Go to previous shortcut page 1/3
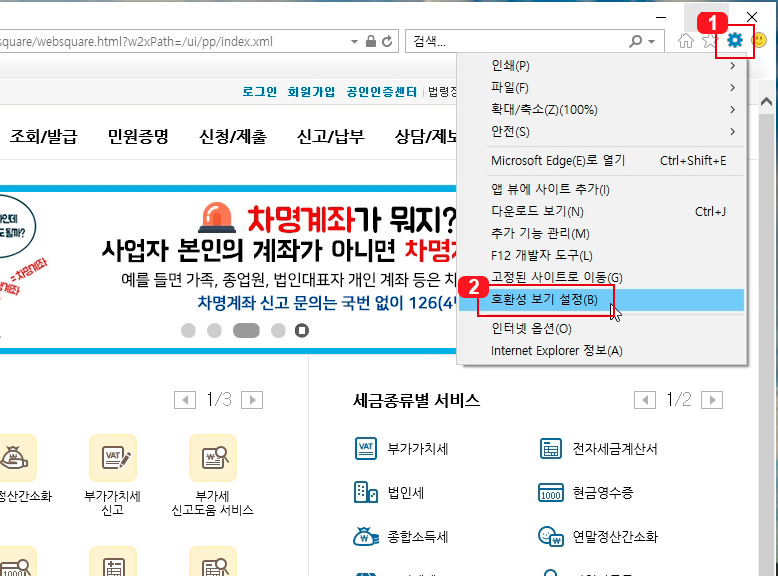 click(185, 400)
